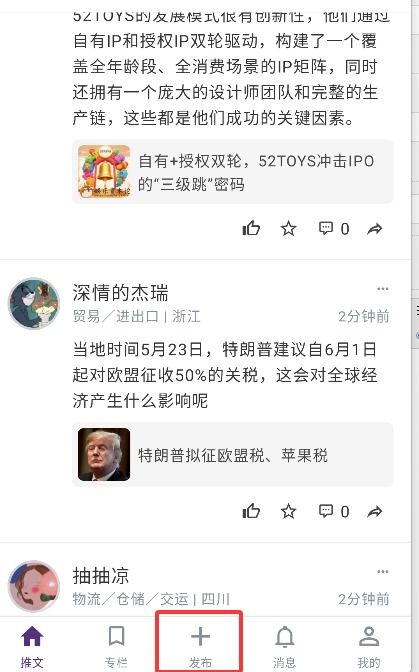Like the 52TOYS post with thumbs-up icon
Viewport: 419px width, 672px height.
point(251,228)
